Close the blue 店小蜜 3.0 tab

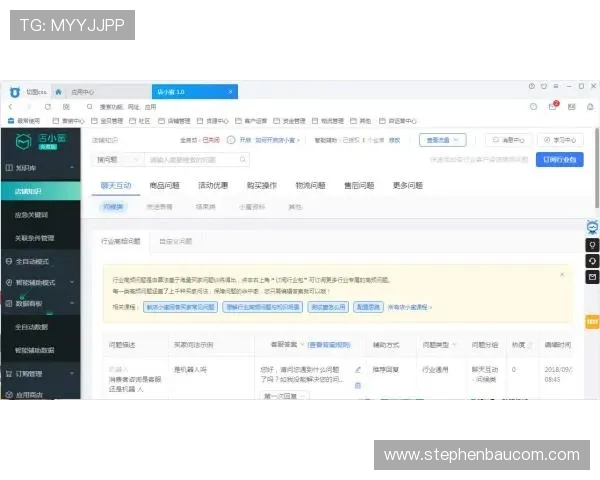point(230,92)
